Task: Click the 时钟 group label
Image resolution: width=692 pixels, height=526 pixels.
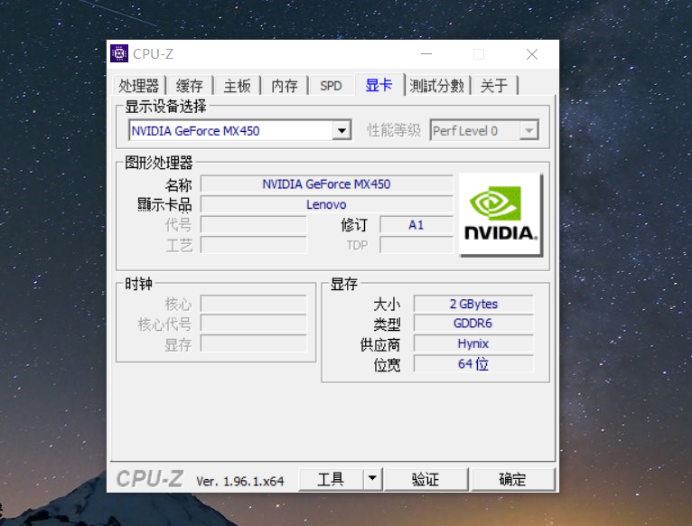Action: click(139, 284)
